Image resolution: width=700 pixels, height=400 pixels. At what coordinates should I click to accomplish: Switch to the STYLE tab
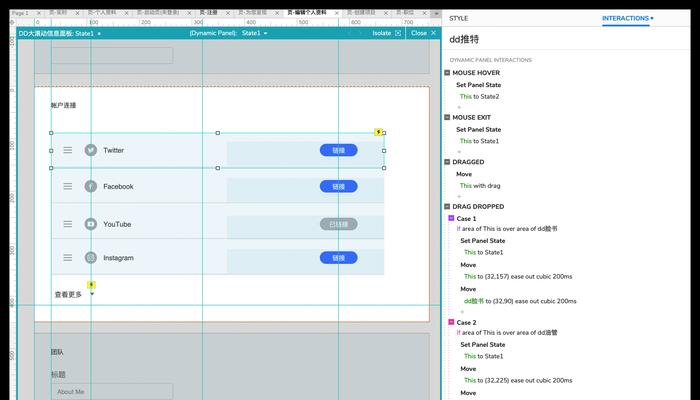point(458,18)
